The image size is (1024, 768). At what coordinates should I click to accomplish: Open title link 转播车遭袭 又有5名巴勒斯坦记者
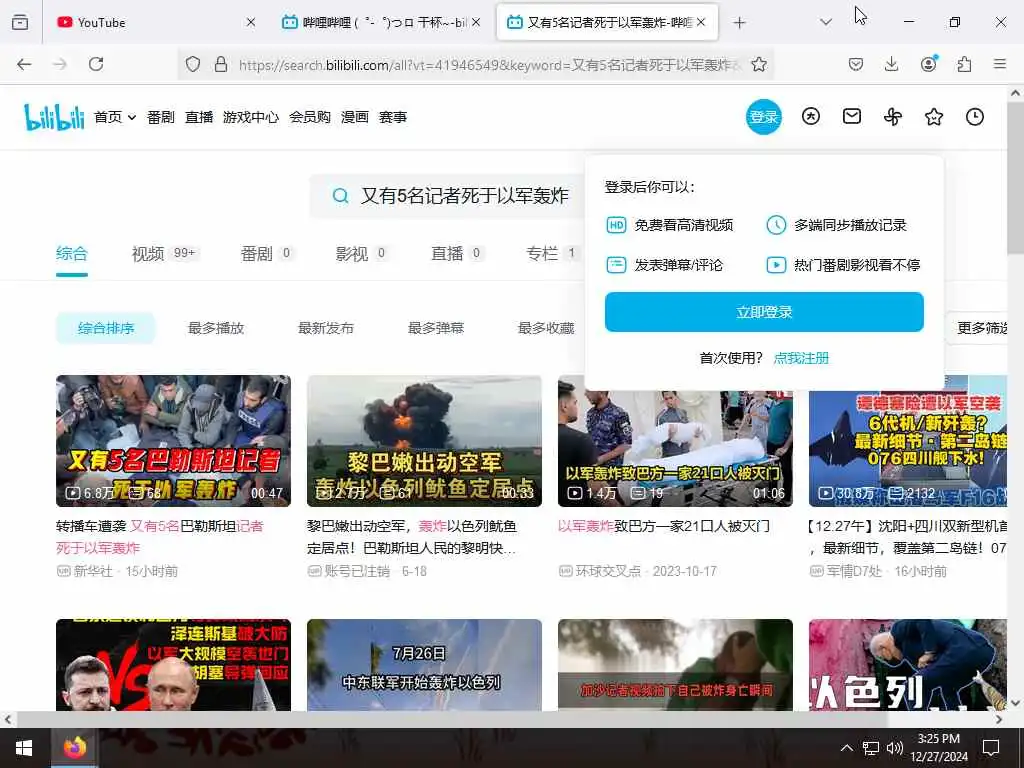click(160, 537)
